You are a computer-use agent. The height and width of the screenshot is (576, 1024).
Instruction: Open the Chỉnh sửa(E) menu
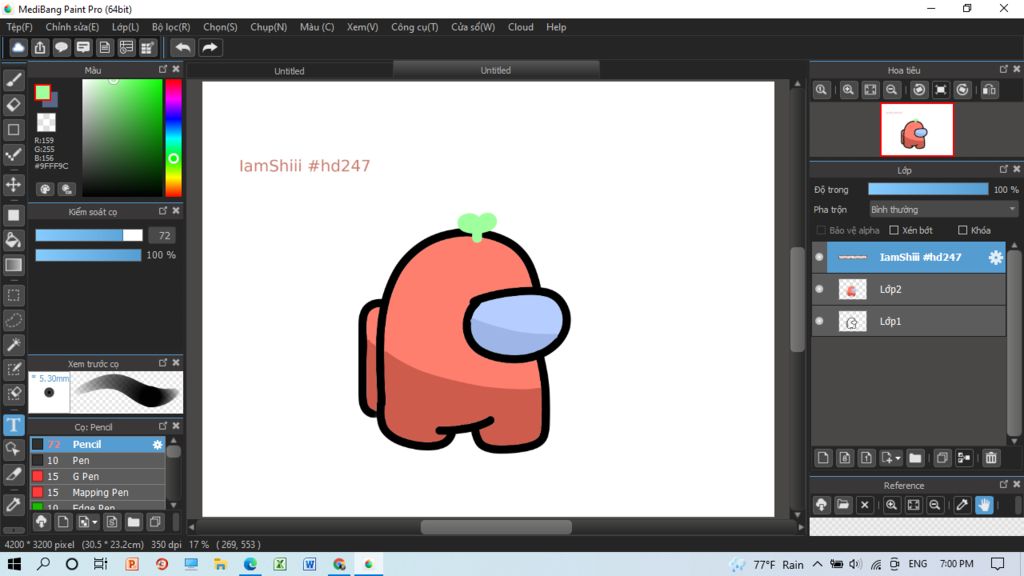[72, 27]
